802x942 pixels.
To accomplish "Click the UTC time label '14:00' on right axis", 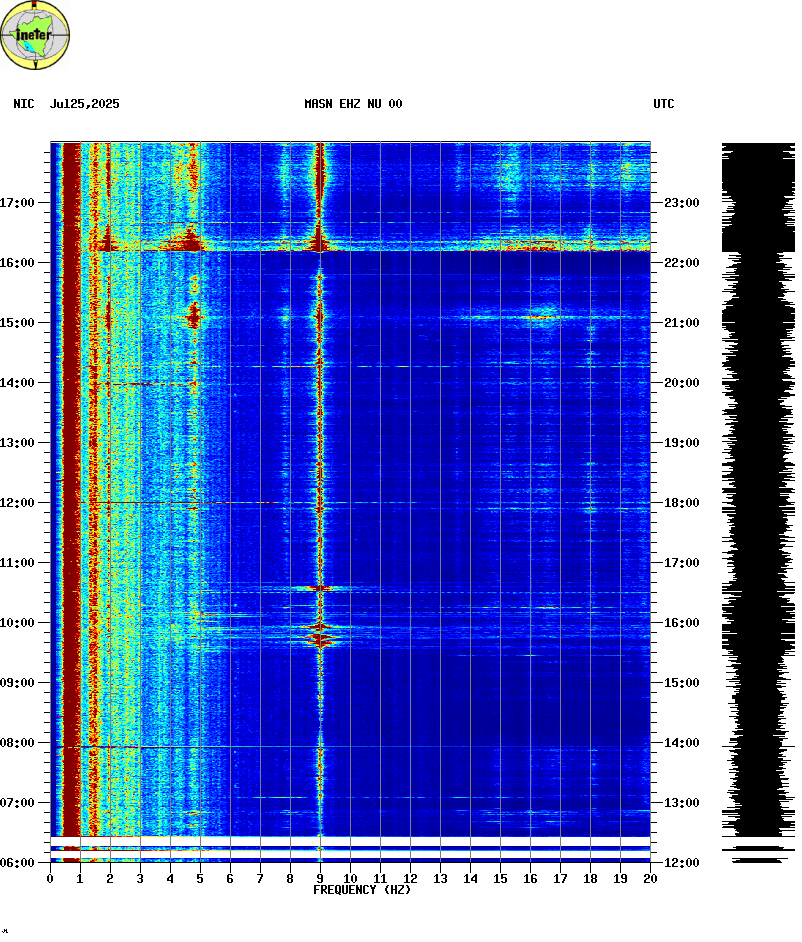I will pyautogui.click(x=682, y=743).
